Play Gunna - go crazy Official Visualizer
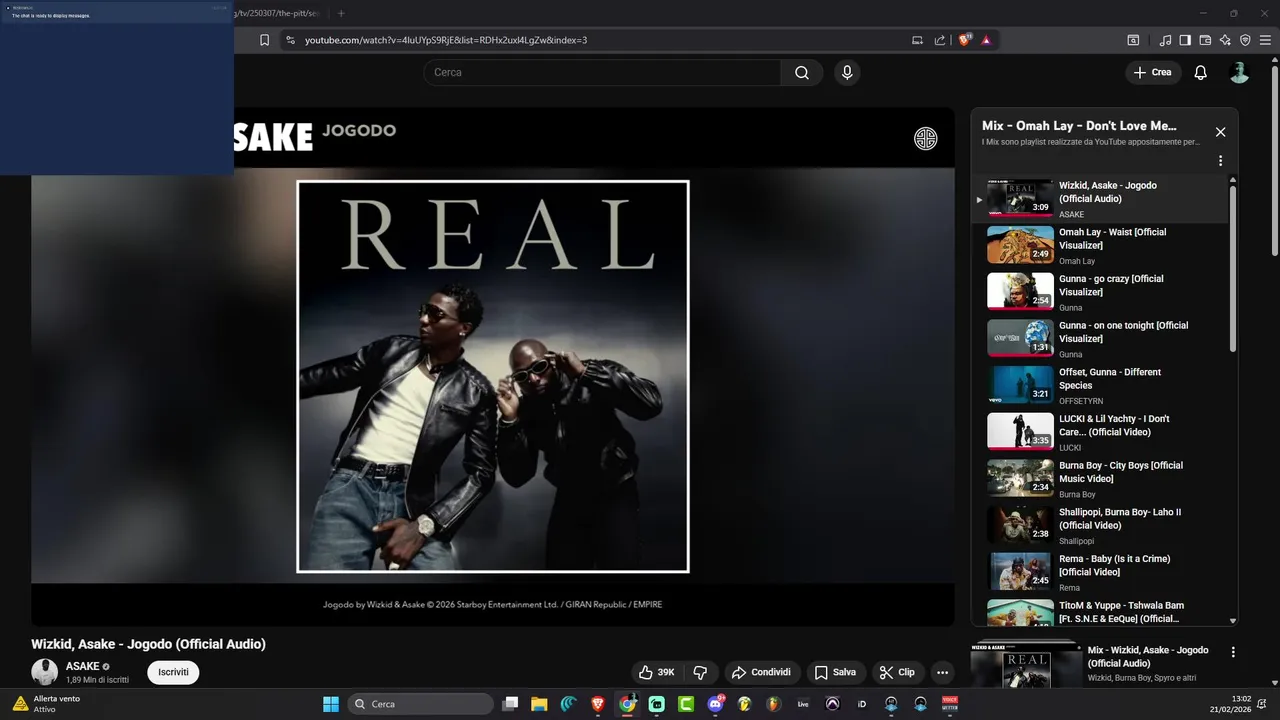 (x=1101, y=292)
